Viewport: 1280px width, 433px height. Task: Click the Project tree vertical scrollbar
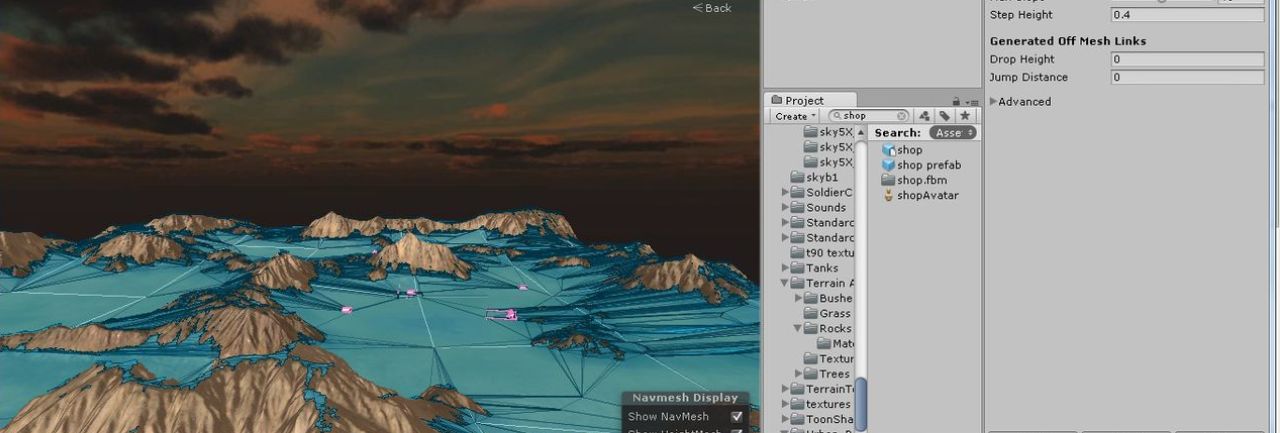861,402
